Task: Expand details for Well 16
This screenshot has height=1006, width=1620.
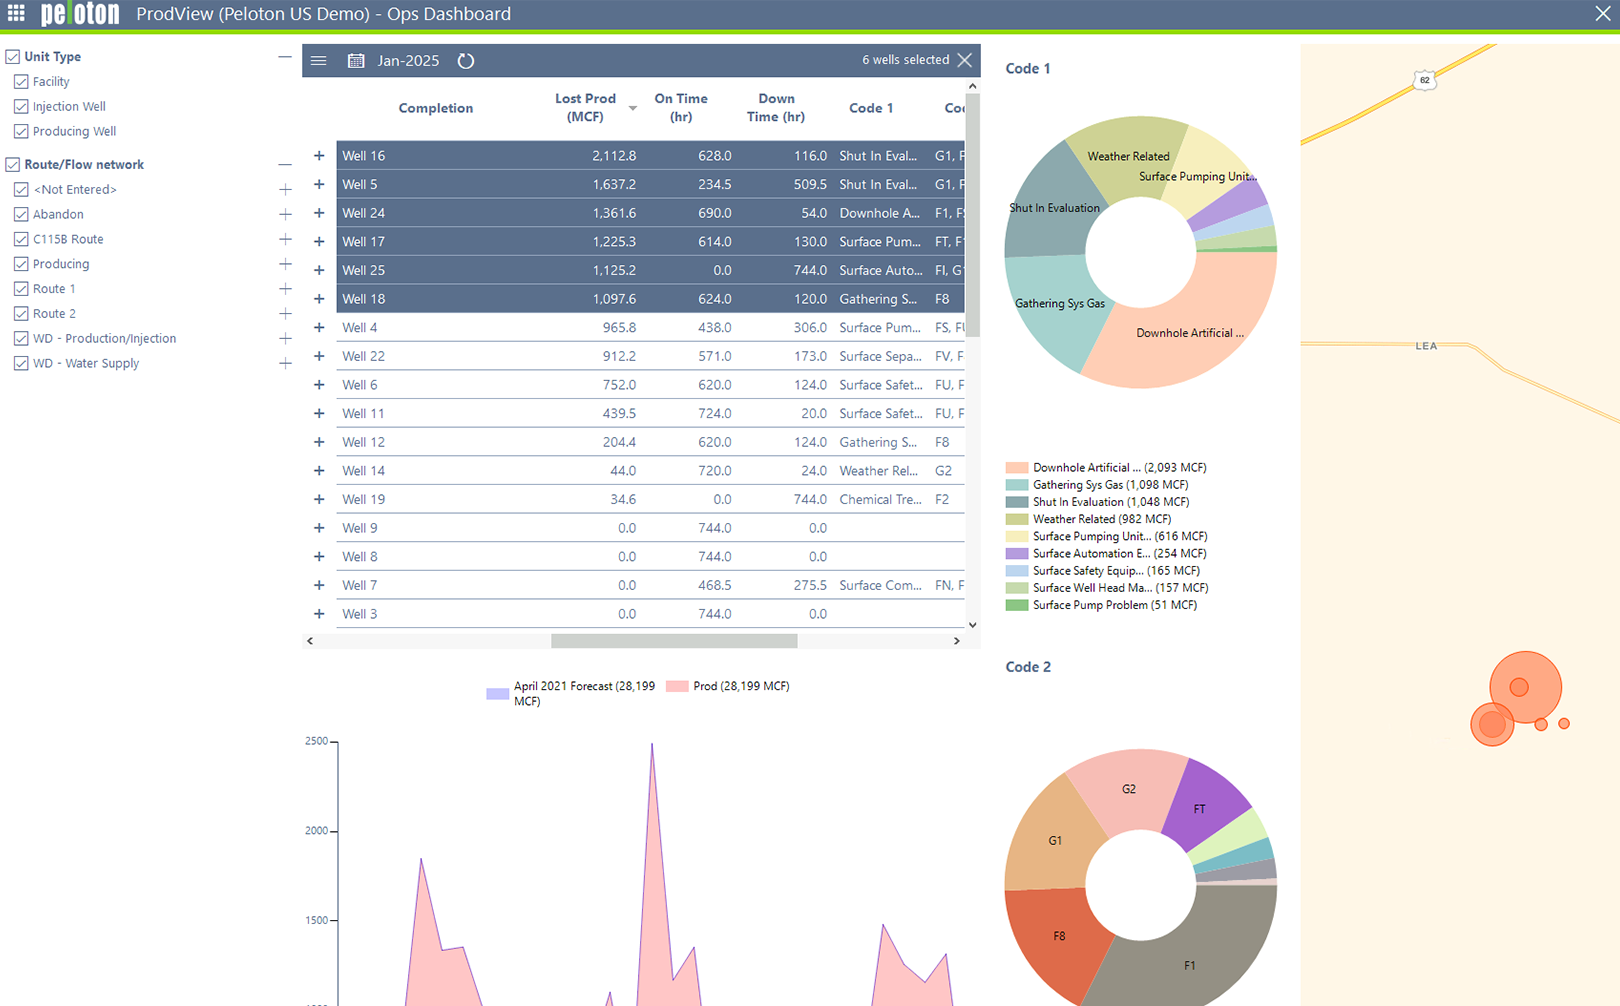Action: pyautogui.click(x=319, y=155)
